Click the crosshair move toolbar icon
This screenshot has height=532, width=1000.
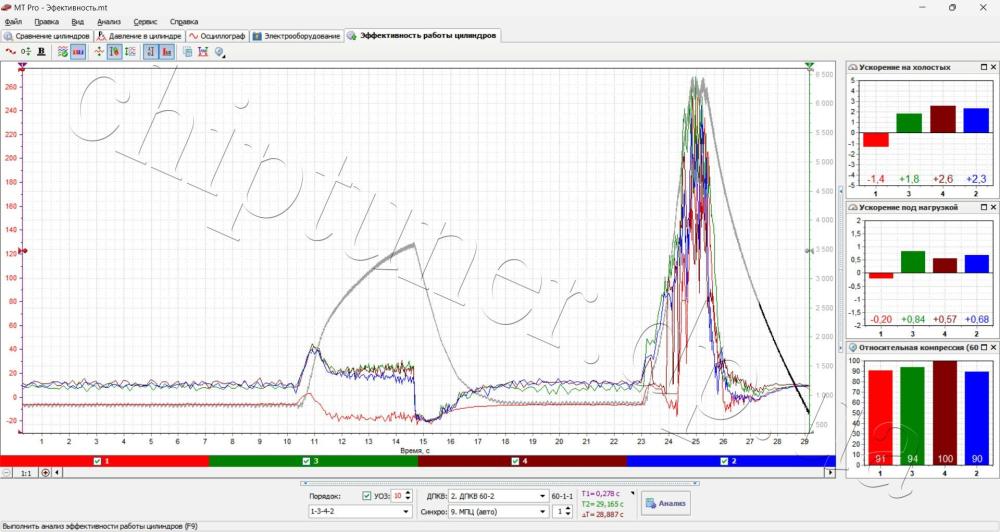point(99,52)
